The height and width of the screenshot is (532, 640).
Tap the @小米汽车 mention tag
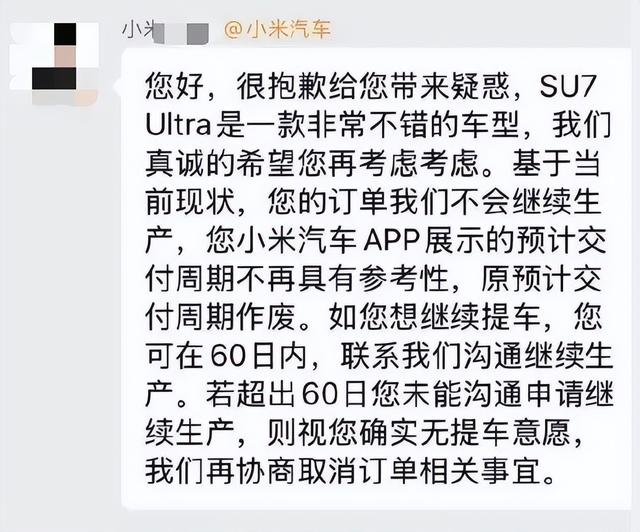(x=277, y=30)
